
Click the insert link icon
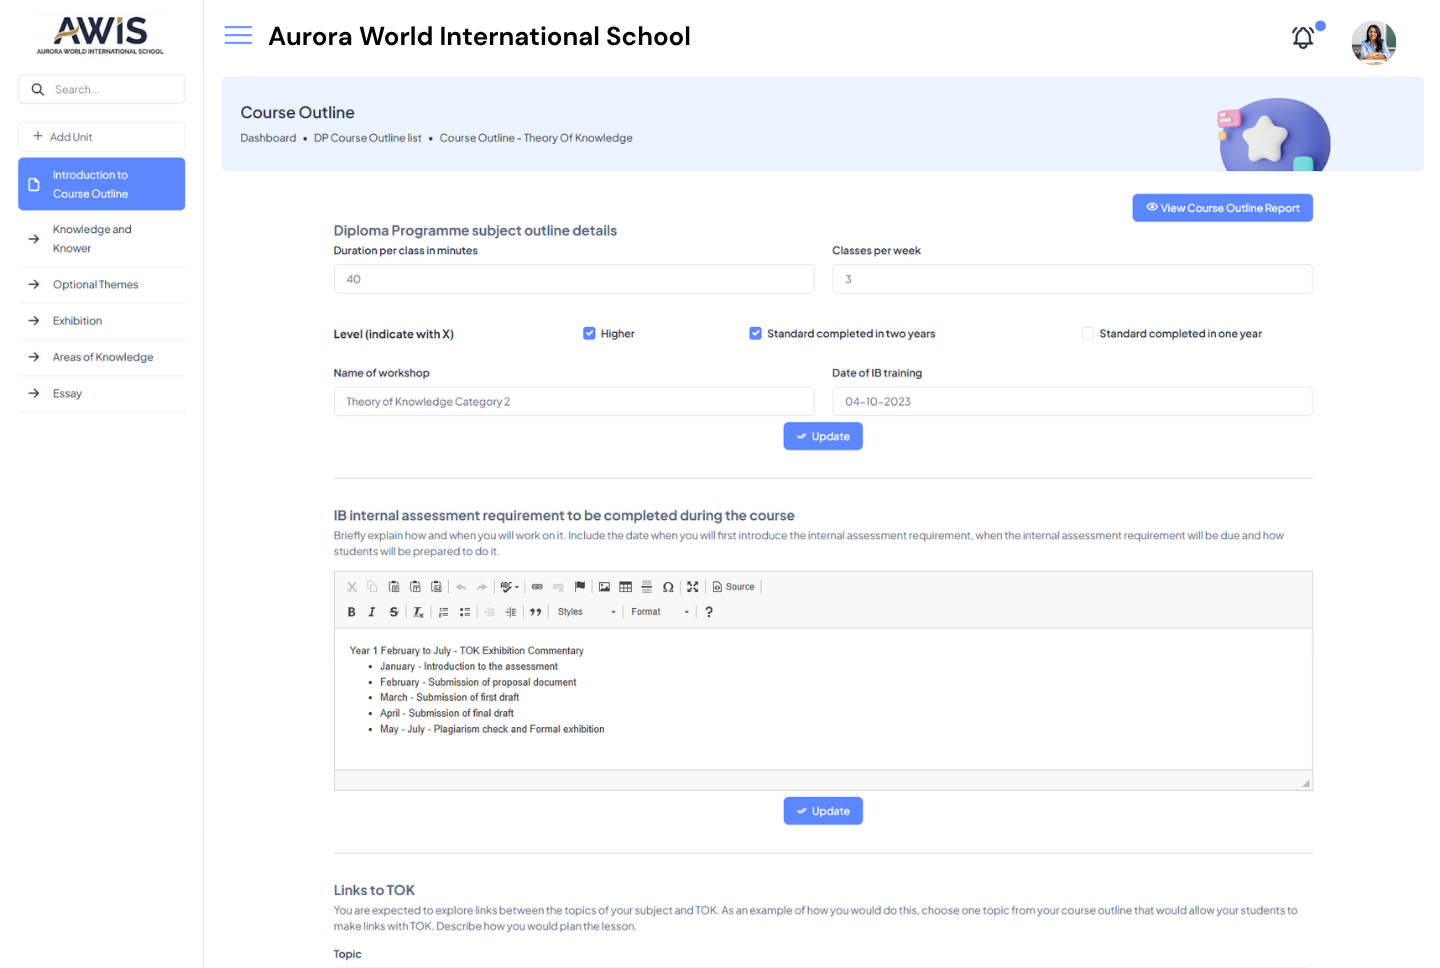[537, 587]
